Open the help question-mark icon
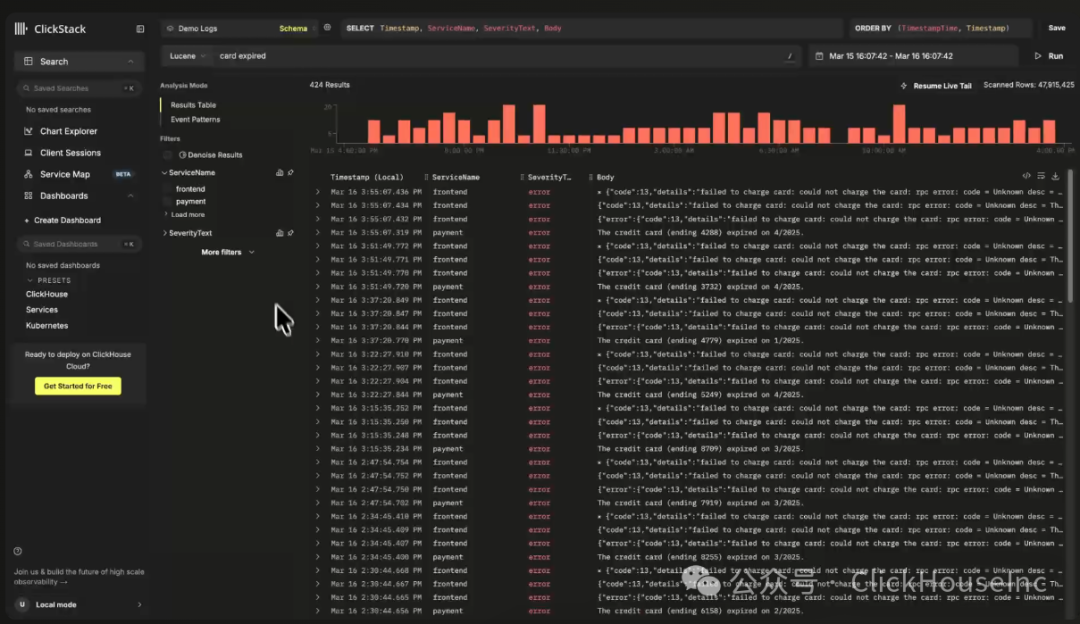Image resolution: width=1080 pixels, height=624 pixels. point(18,551)
